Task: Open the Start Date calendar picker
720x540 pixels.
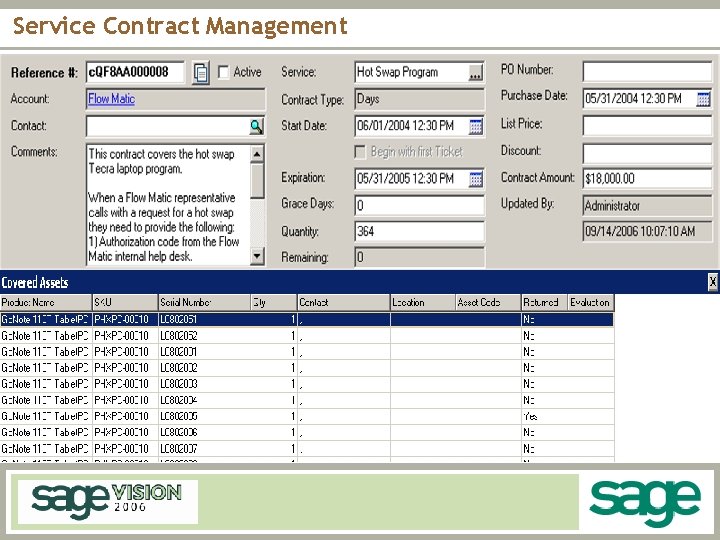Action: point(476,126)
